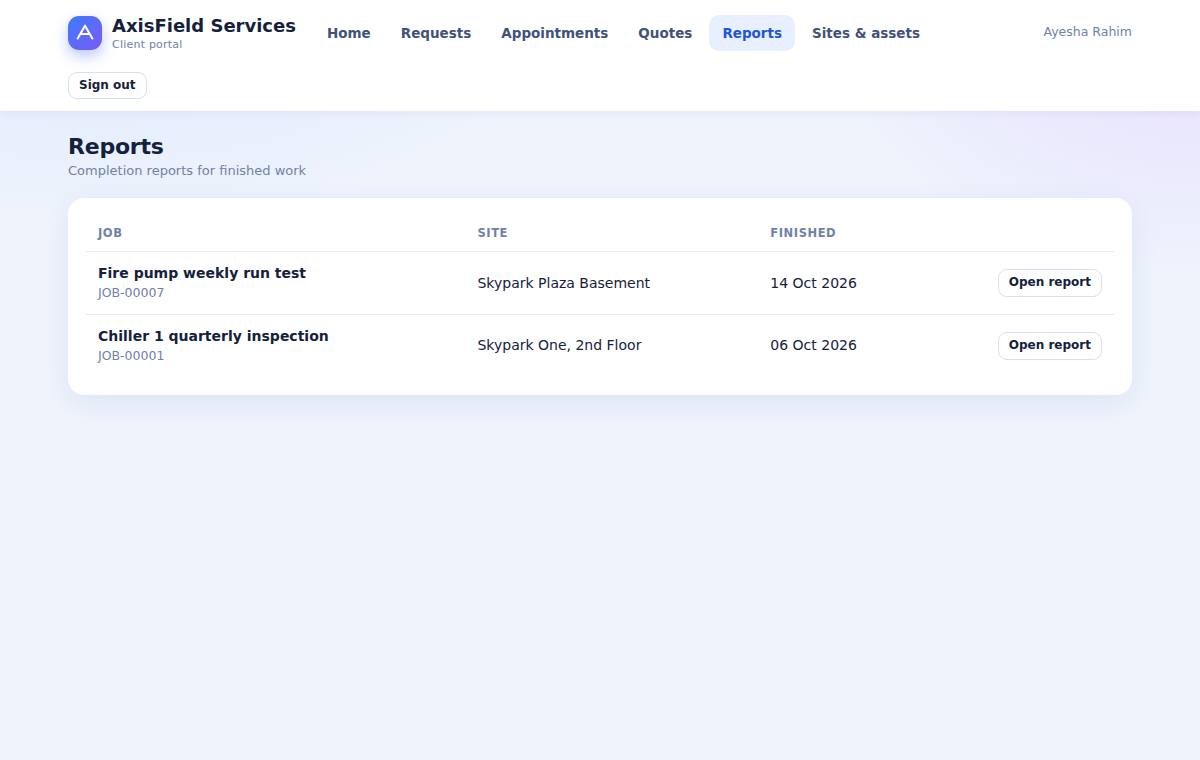Open report for Chiller 1 quarterly inspection
Image resolution: width=1200 pixels, height=760 pixels.
click(1050, 345)
